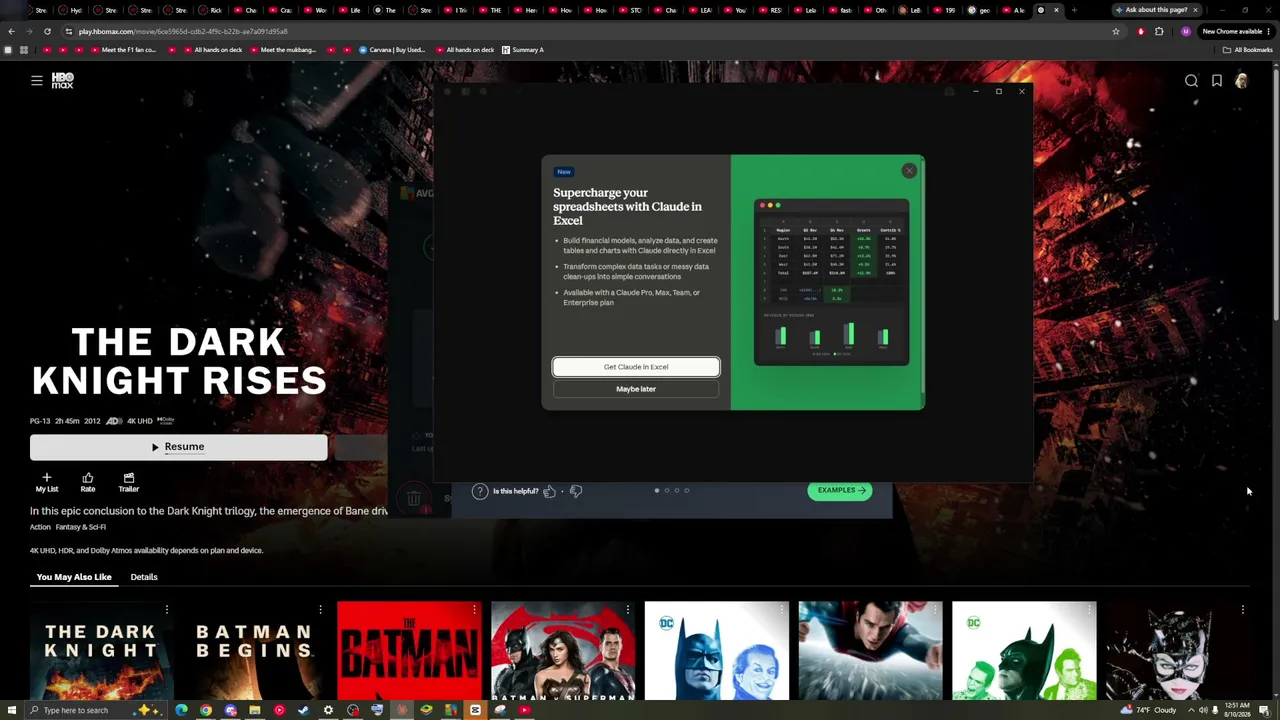Select the second carousel page dot
The width and height of the screenshot is (1280, 720).
point(667,490)
